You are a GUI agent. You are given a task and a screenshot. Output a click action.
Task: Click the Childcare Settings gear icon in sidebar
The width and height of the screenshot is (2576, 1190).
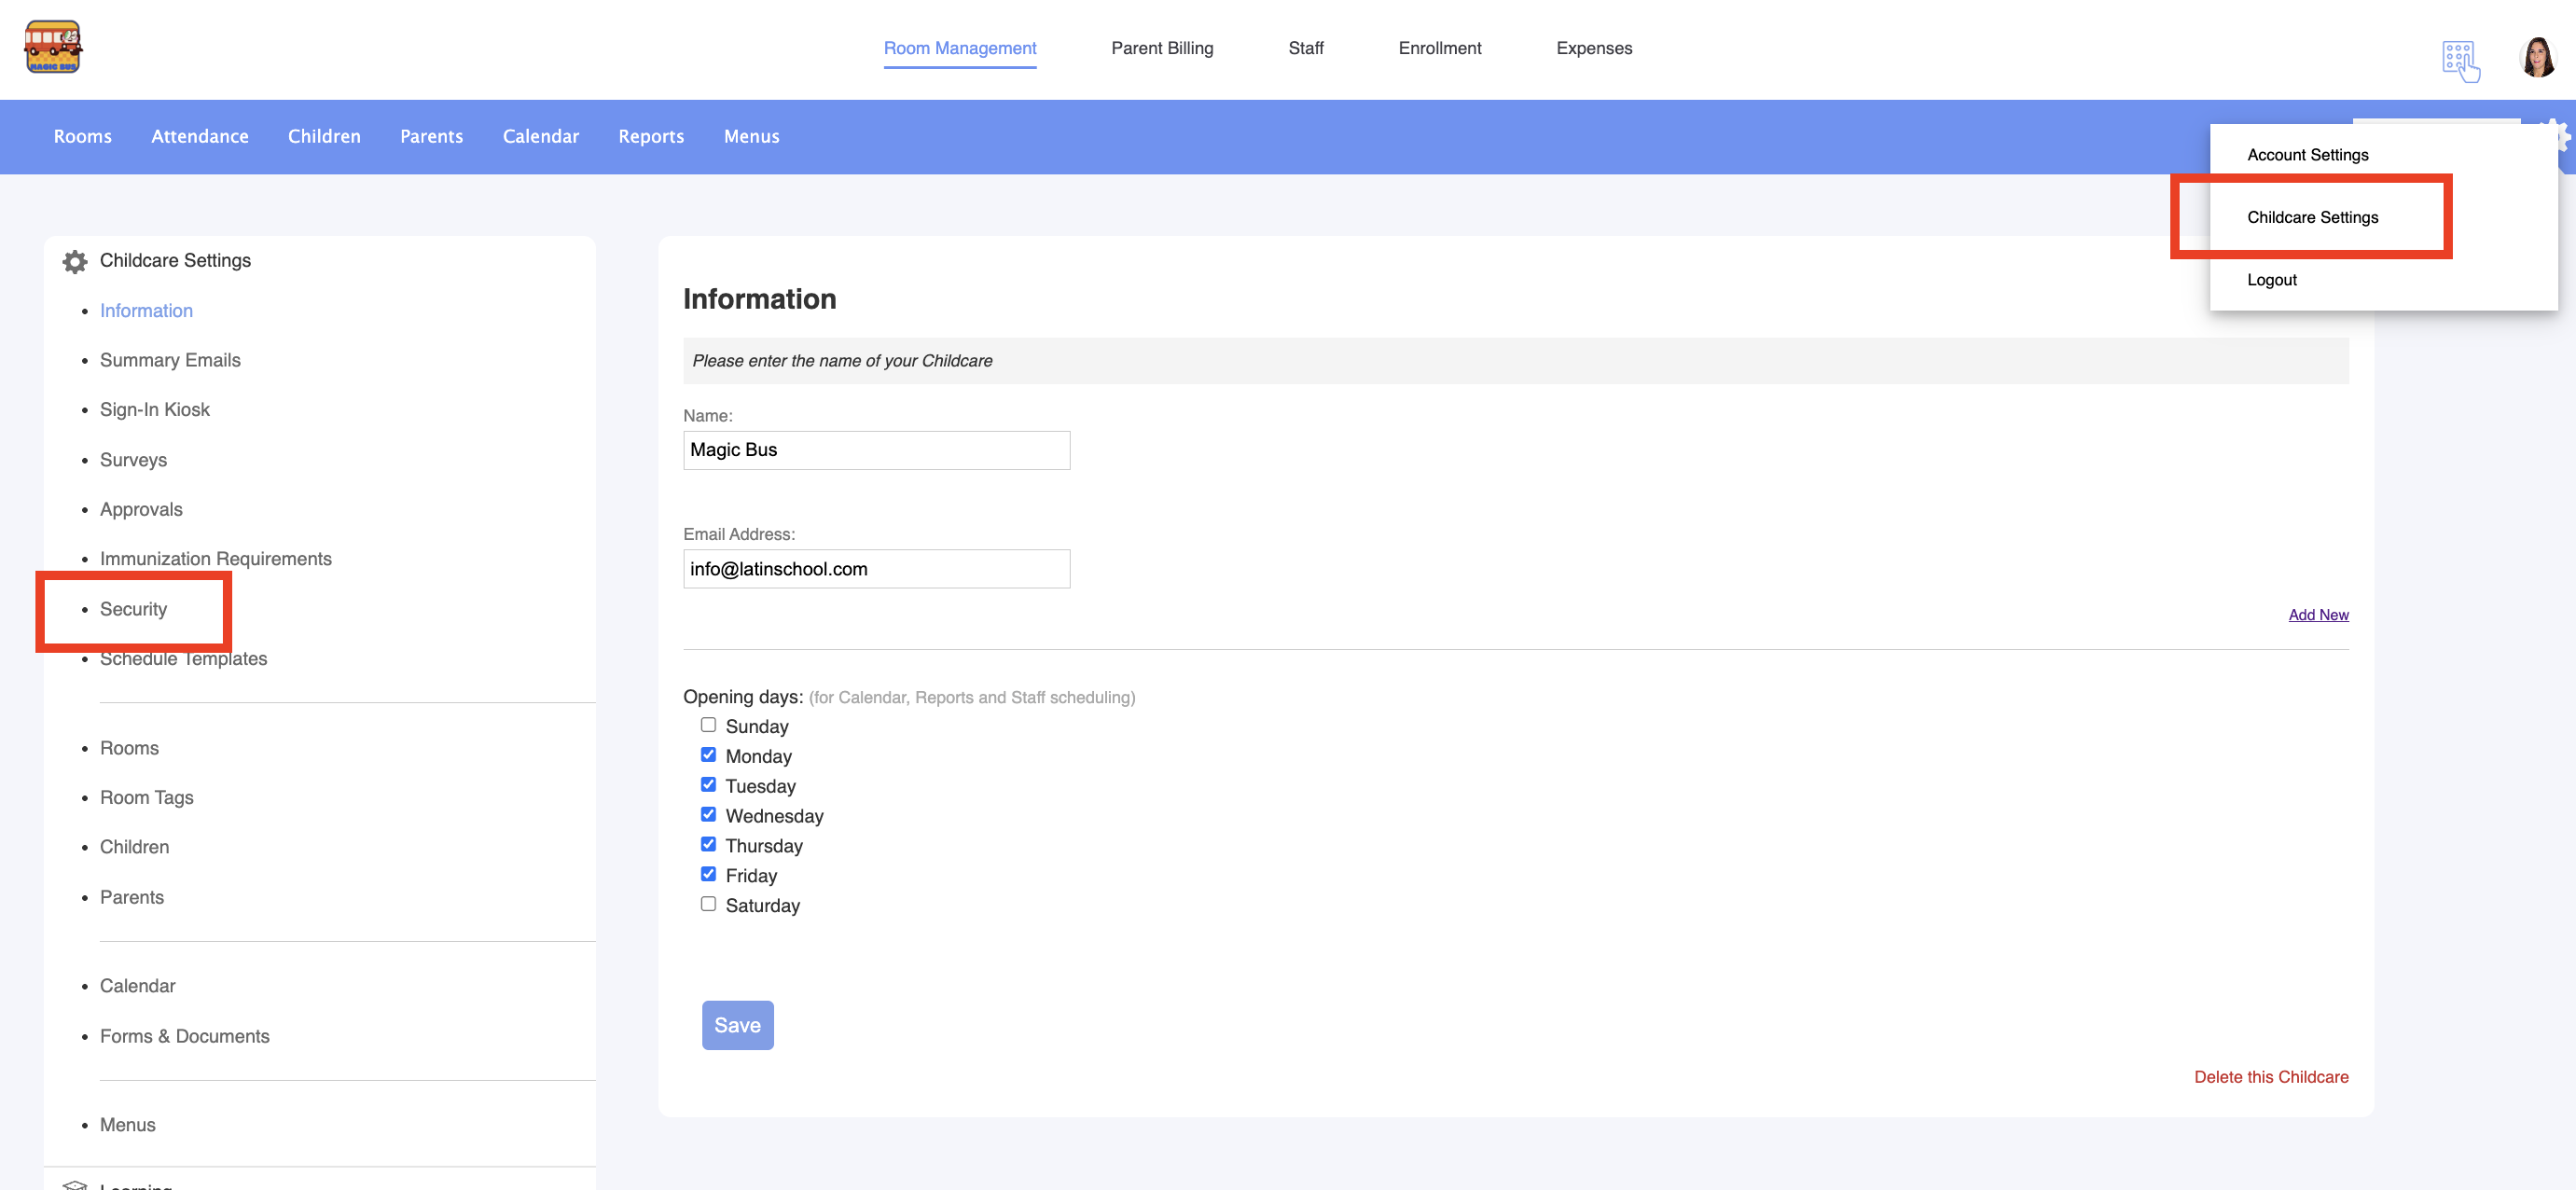pos(75,262)
